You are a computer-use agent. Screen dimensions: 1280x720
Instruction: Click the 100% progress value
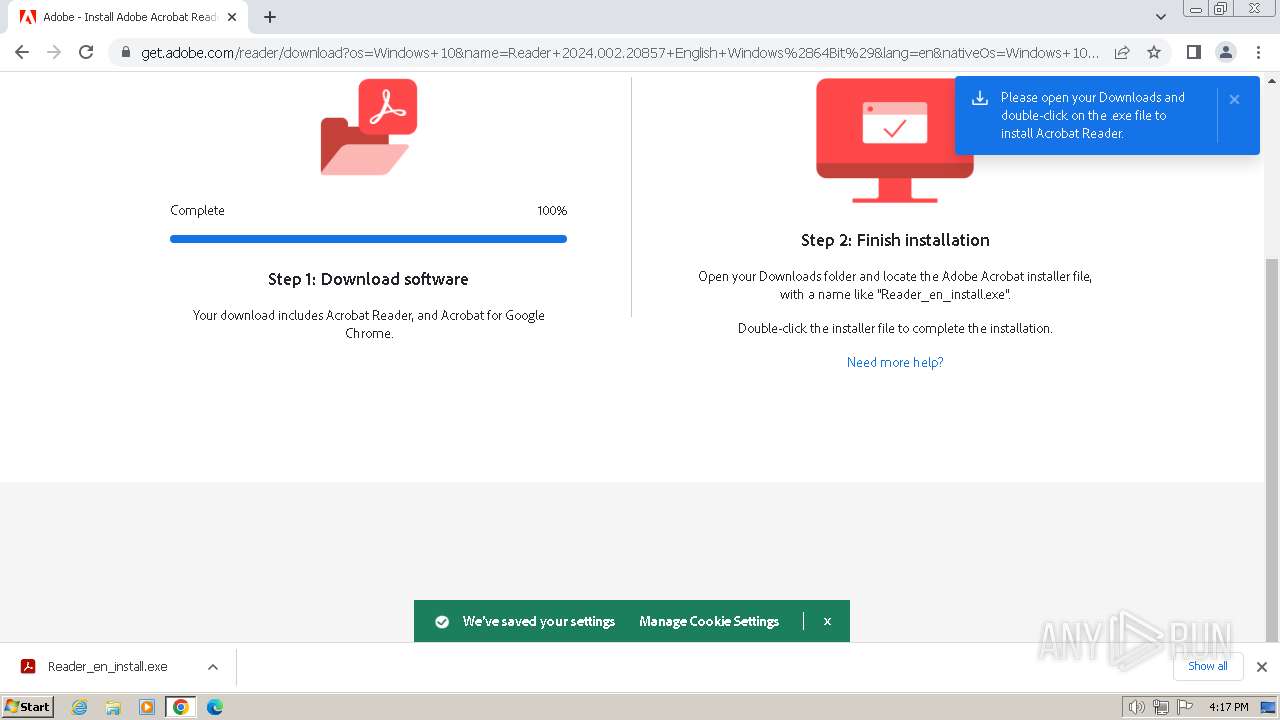click(x=552, y=210)
